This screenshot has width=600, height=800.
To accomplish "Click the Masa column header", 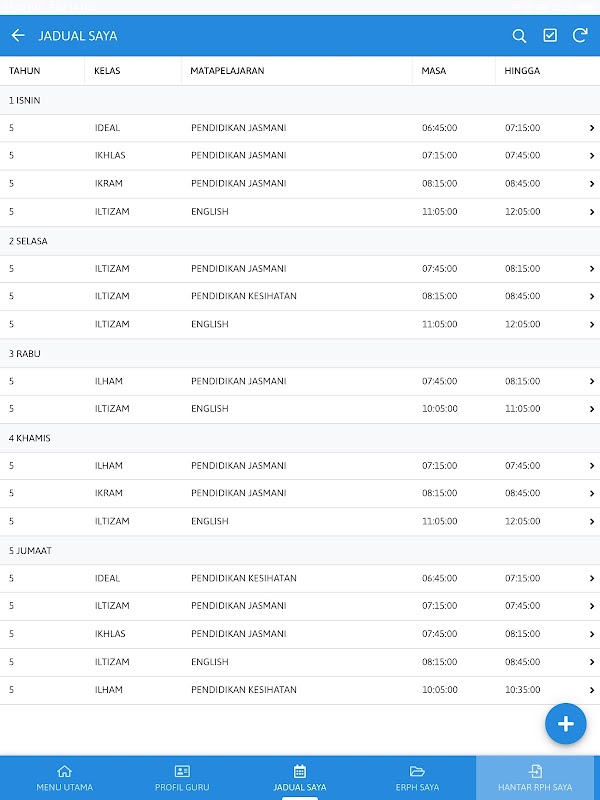I will (x=434, y=71).
